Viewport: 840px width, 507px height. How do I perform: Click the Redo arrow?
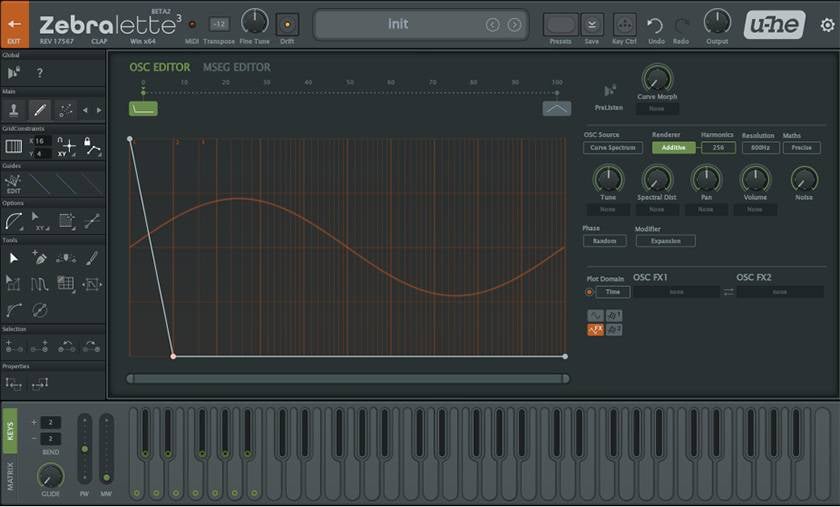[681, 25]
